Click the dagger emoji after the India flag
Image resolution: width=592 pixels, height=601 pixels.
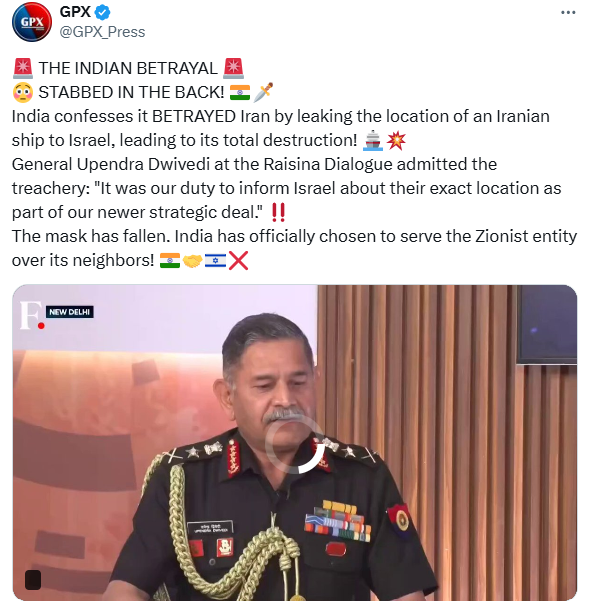263,92
